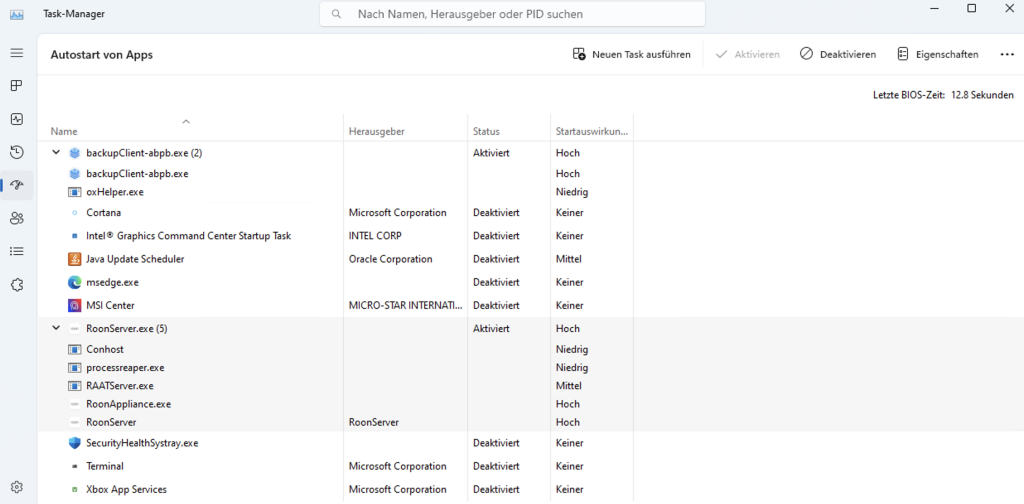Click the sort arrow above Name column
This screenshot has width=1024, height=504.
[186, 121]
